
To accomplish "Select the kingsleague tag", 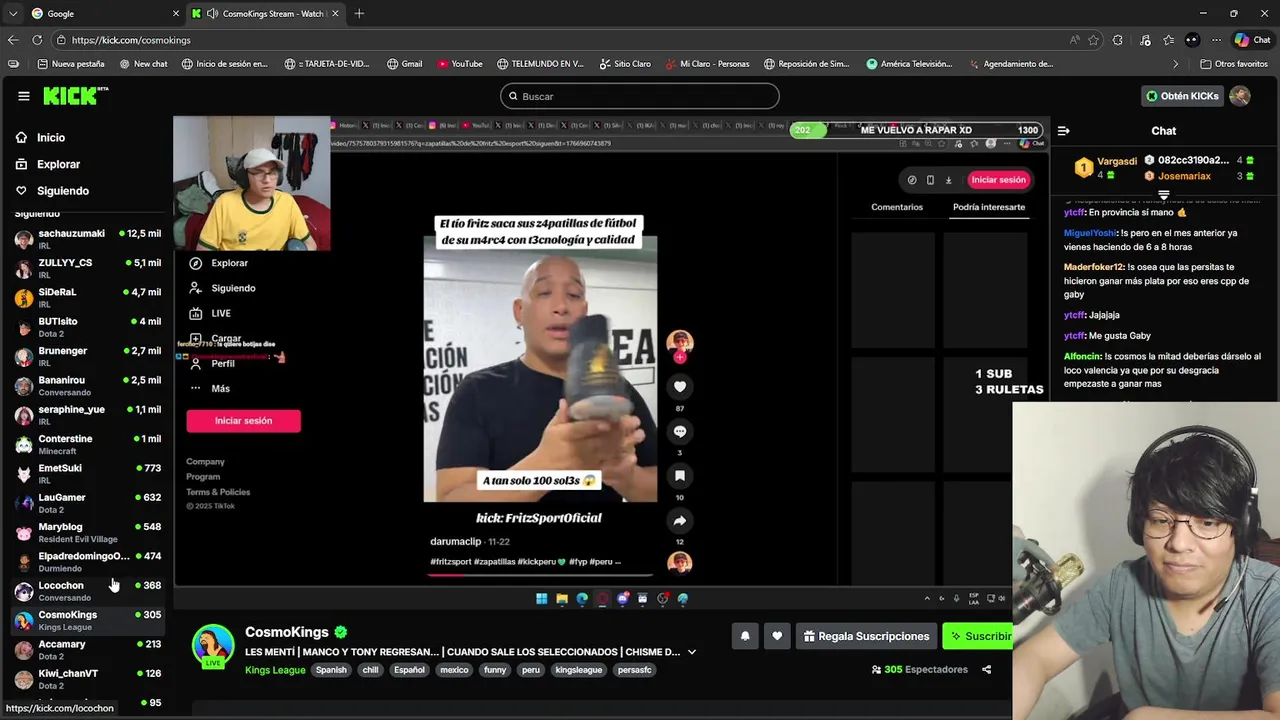I will [579, 670].
